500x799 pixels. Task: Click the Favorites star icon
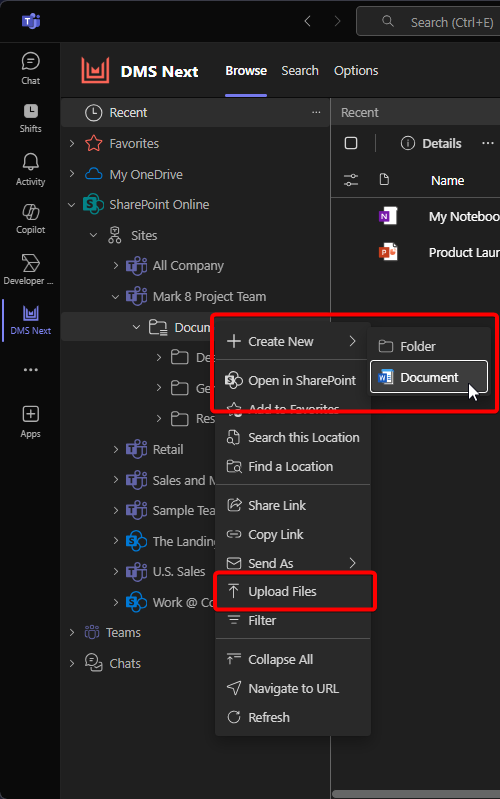[x=93, y=143]
